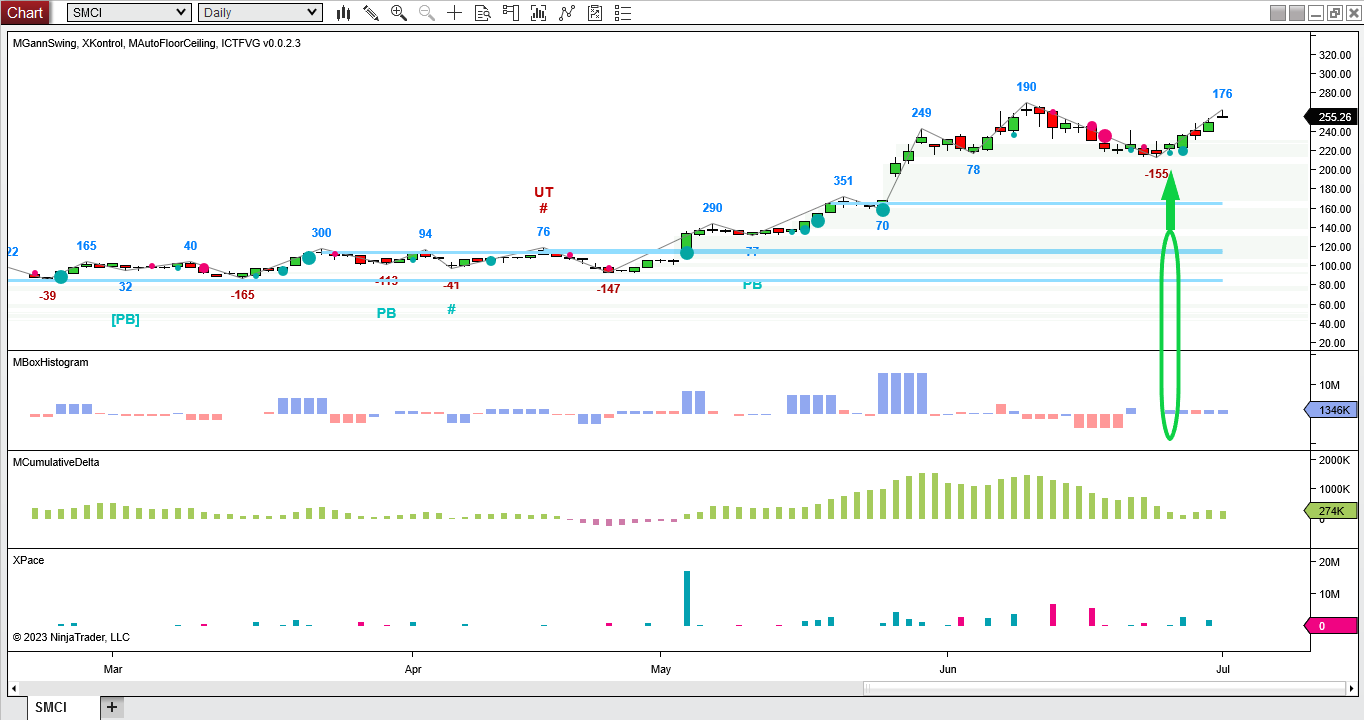Select the XPace panel label

coord(28,560)
